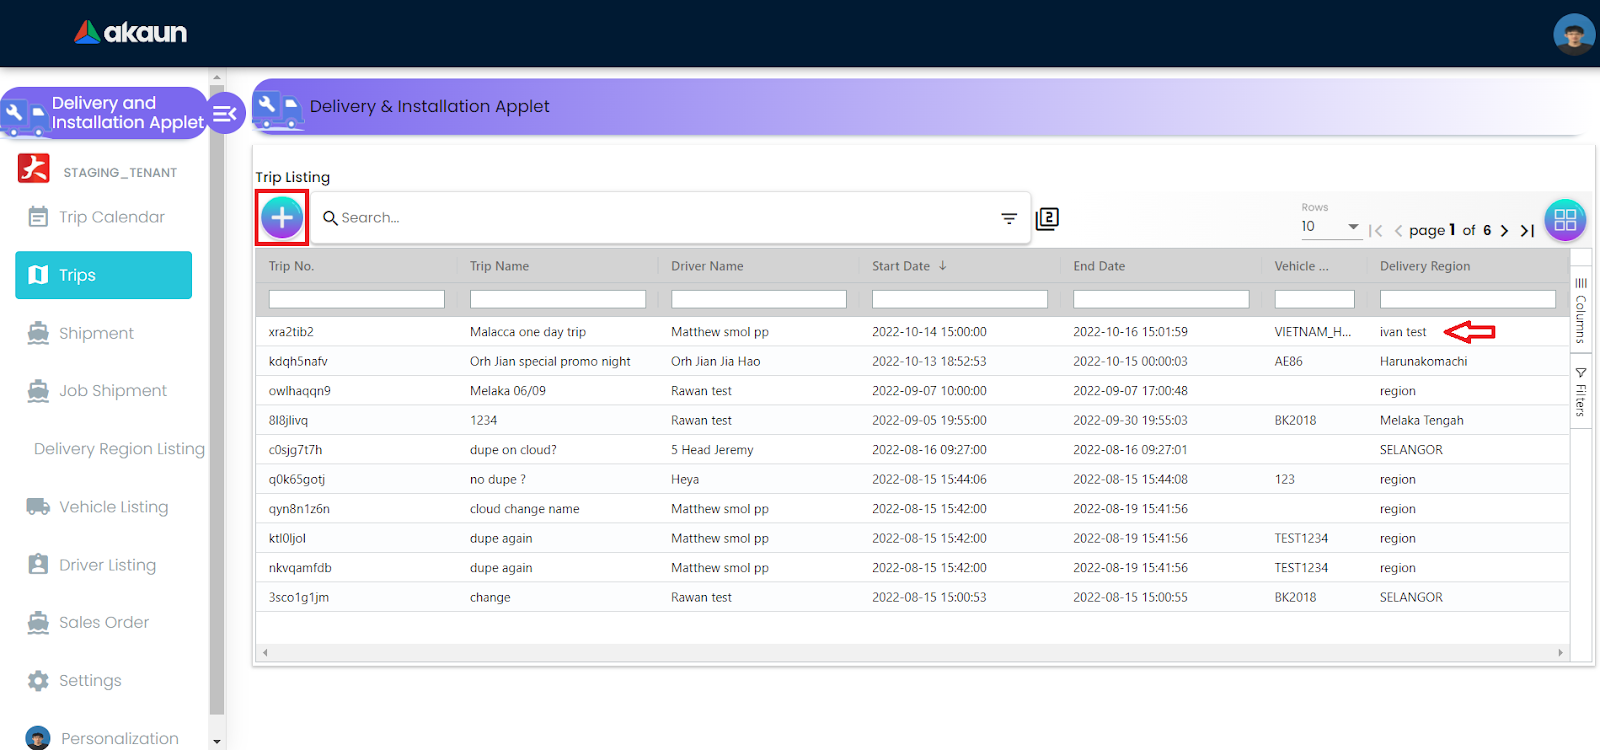Open Delivery Region Listing link
Image resolution: width=1600 pixels, height=750 pixels.
point(119,449)
